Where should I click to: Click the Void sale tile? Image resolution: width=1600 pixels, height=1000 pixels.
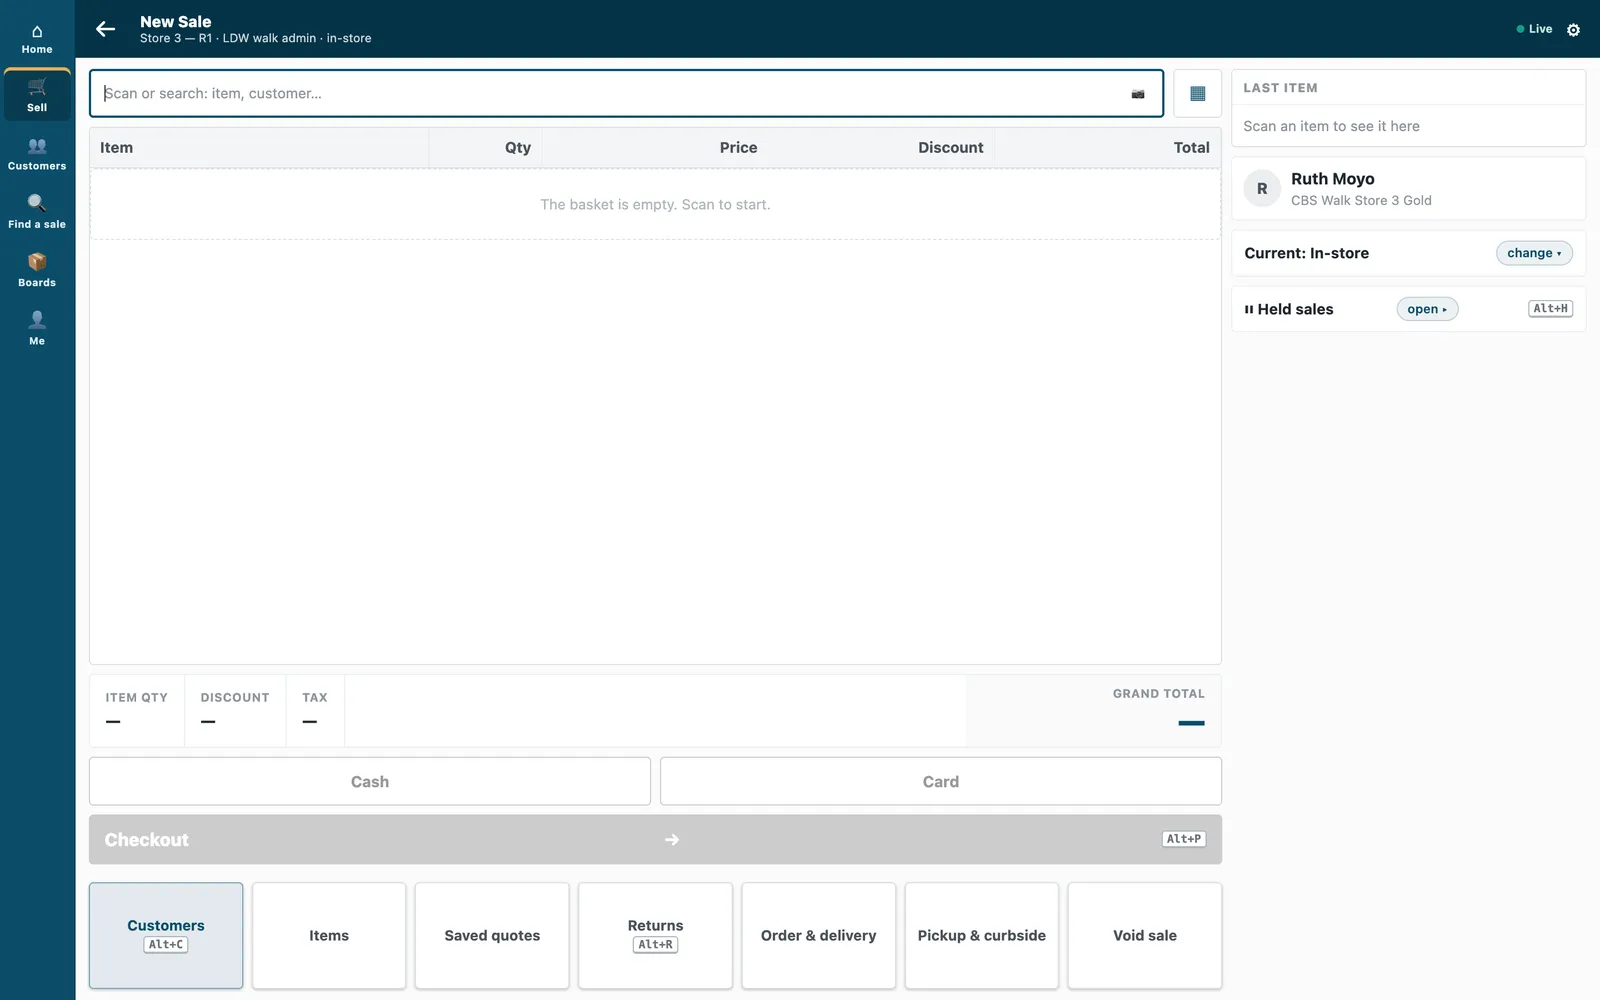[x=1145, y=935]
